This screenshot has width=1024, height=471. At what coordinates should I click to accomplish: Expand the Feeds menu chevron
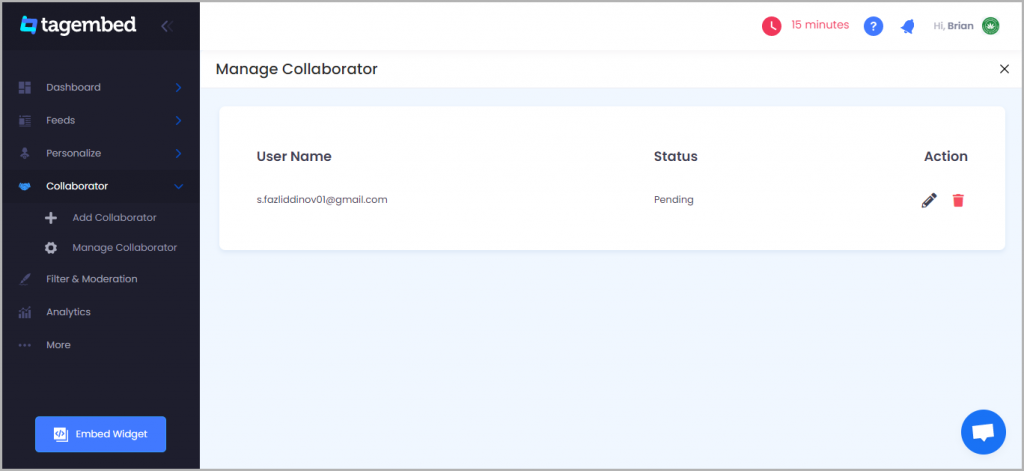point(178,120)
